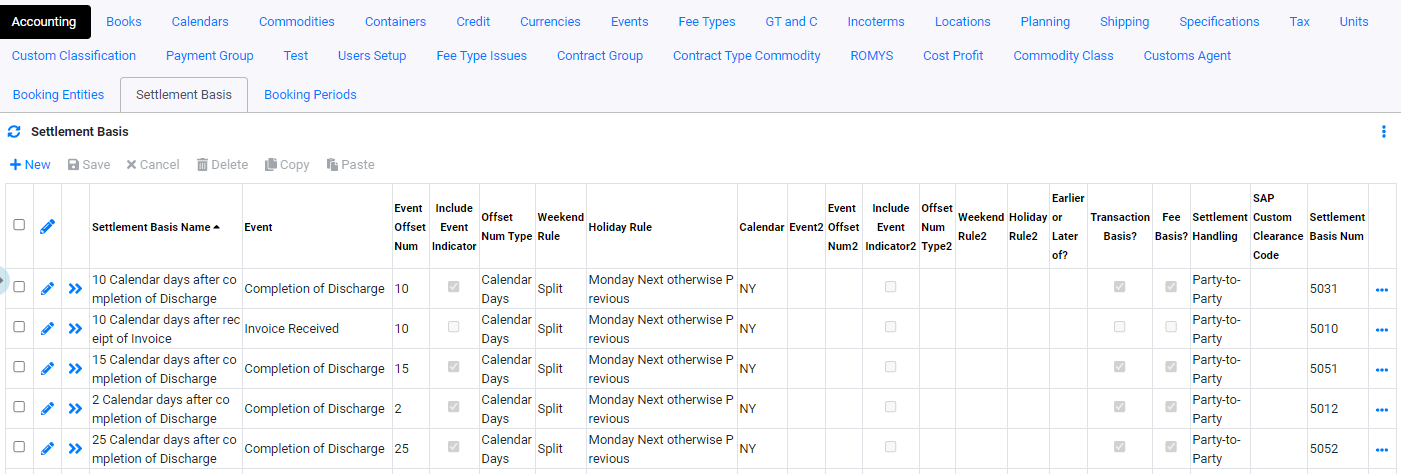Image resolution: width=1401 pixels, height=474 pixels.
Task: Open the vertical three-dot options menu
Action: [1384, 131]
